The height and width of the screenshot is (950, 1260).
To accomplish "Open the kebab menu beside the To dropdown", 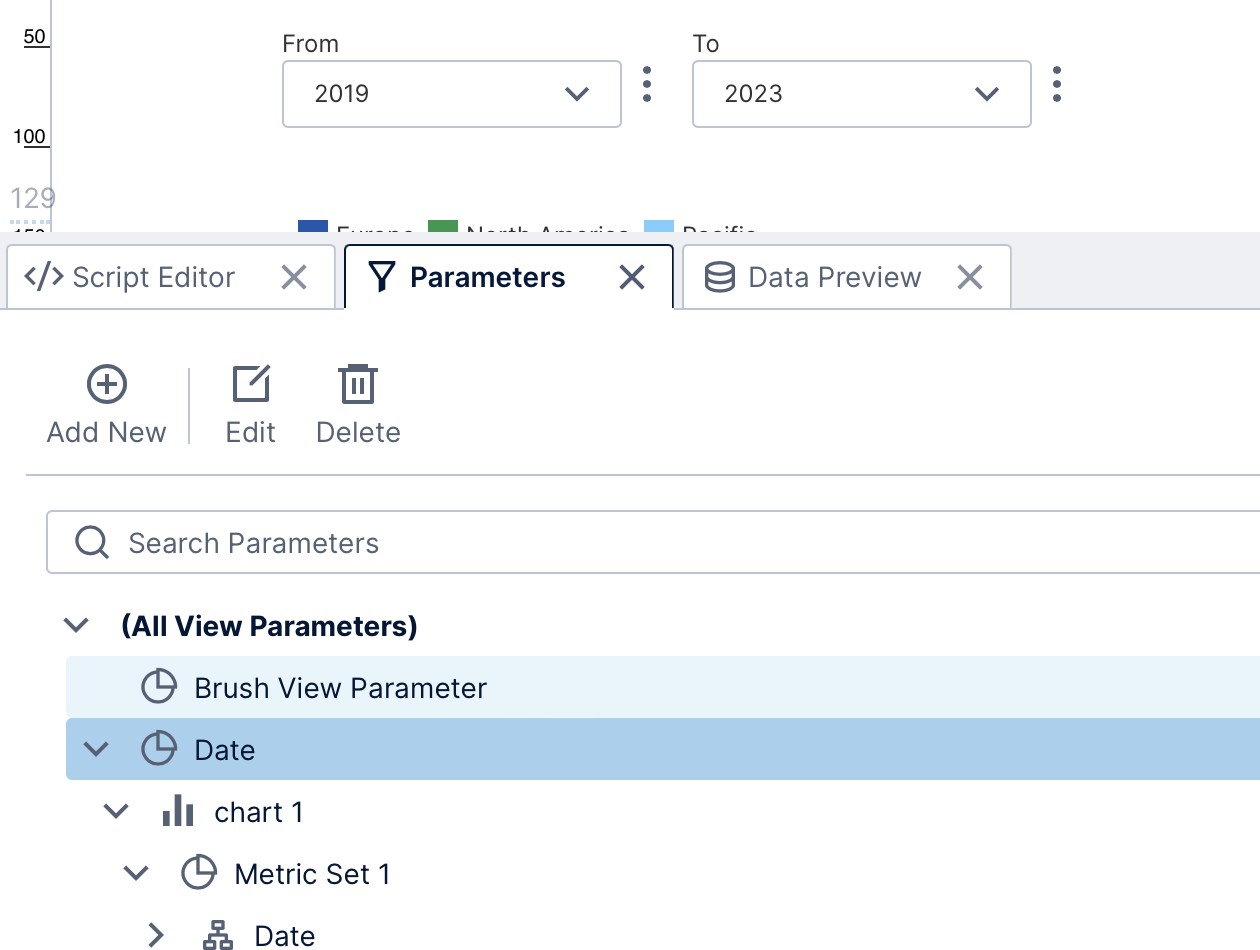I will (1056, 87).
